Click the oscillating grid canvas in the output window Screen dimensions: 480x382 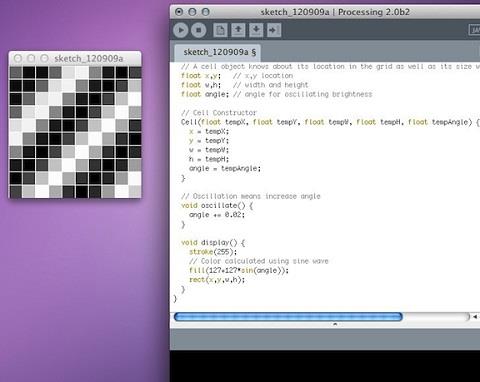point(75,132)
